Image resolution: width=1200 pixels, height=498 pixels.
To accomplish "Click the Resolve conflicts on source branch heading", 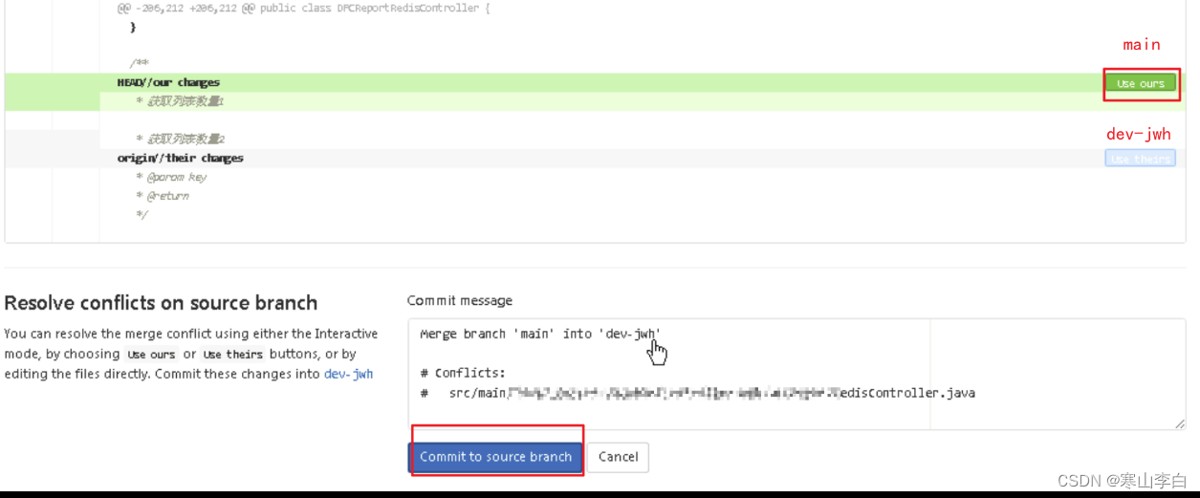I will (161, 302).
